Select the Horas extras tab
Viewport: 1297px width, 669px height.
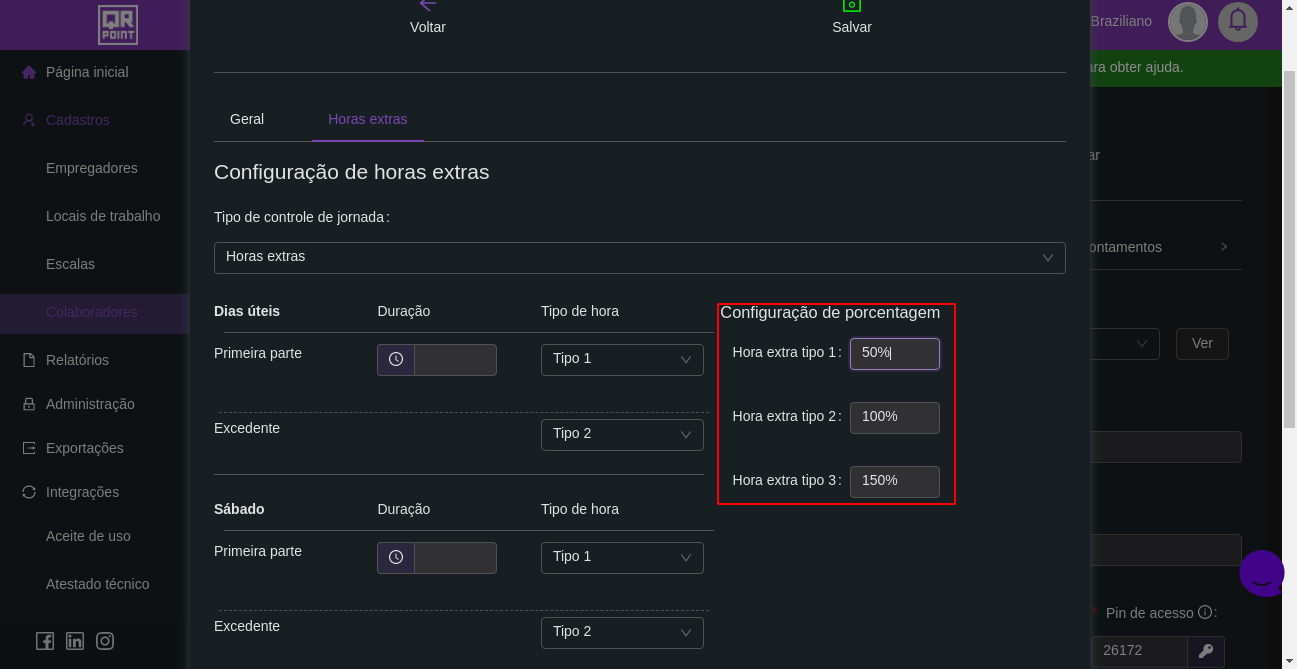367,119
